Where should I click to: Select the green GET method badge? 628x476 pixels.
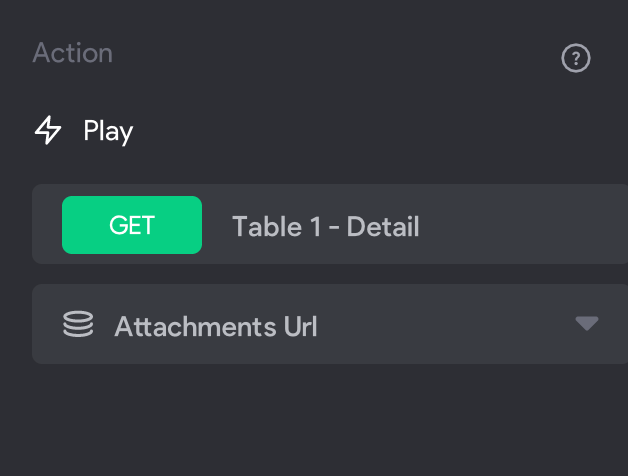[132, 225]
